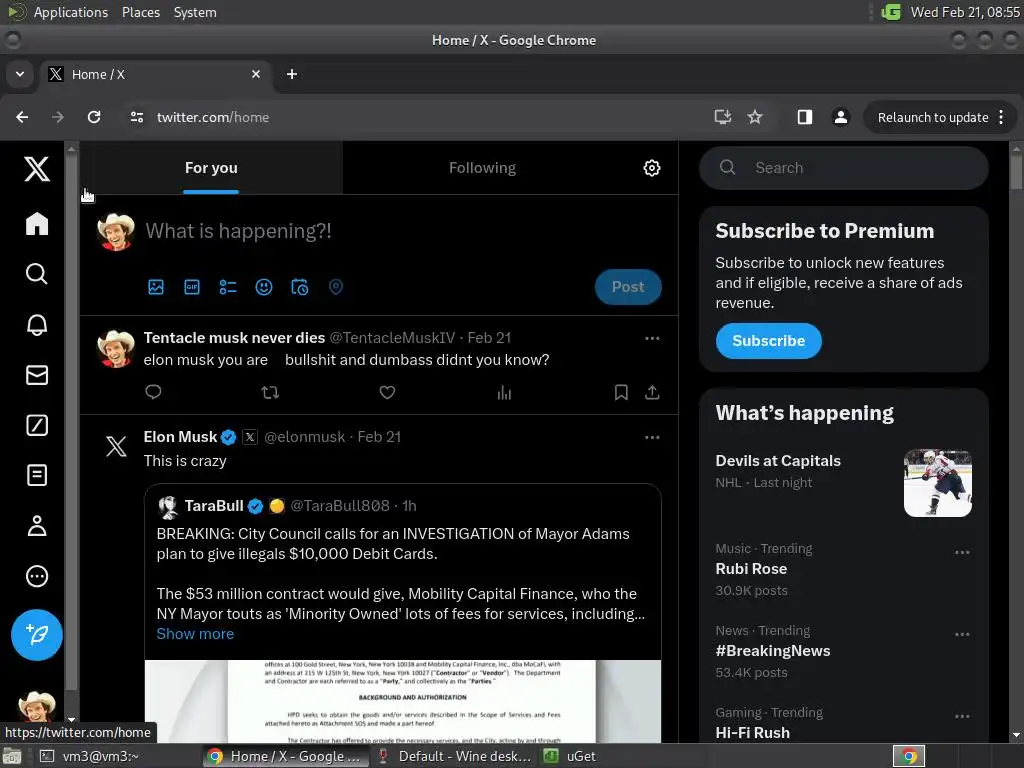Open the Rubi Rose trending topic
This screenshot has height=768, width=1024.
click(x=751, y=569)
